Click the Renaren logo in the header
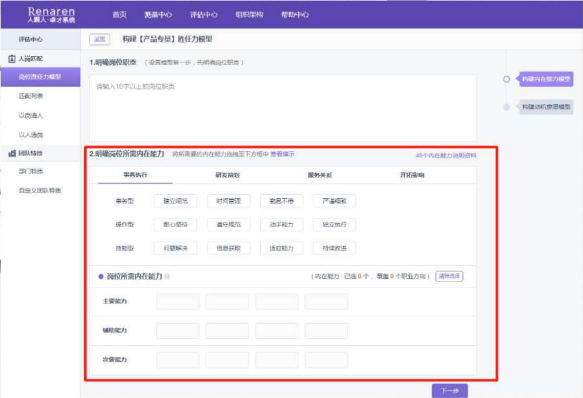The width and height of the screenshot is (583, 398). pos(51,15)
